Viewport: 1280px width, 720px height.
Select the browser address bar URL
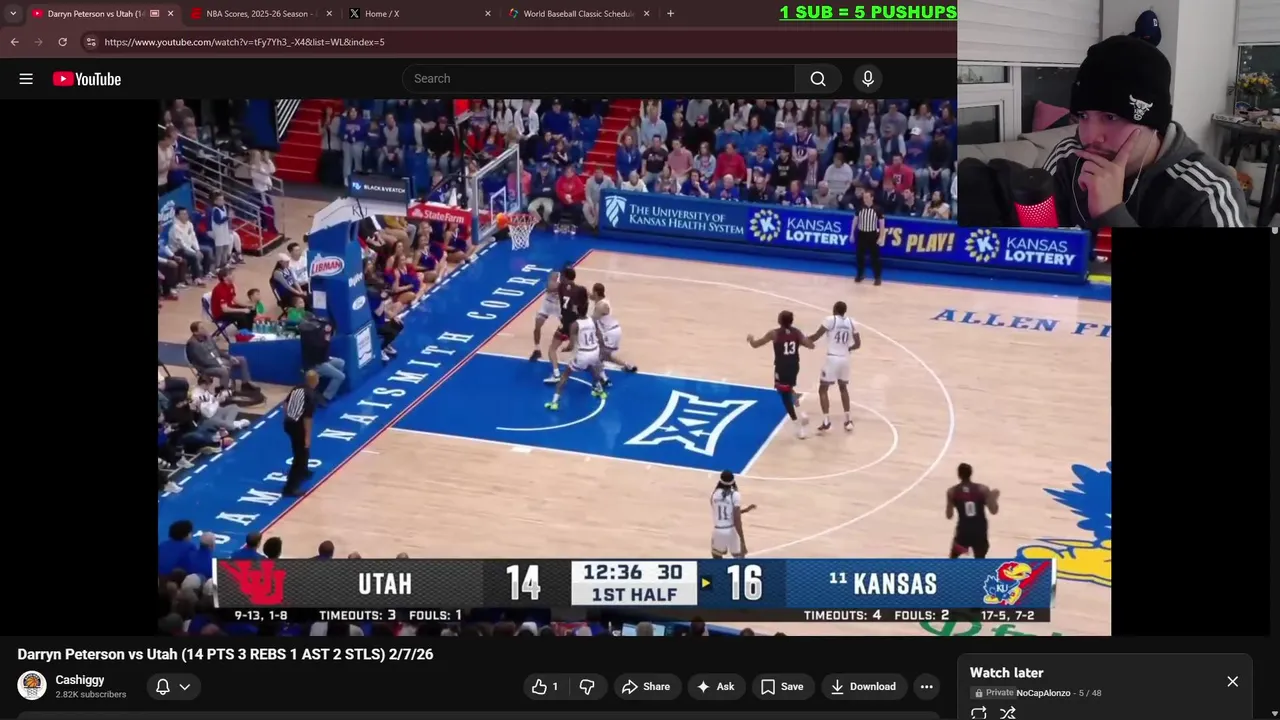click(244, 42)
